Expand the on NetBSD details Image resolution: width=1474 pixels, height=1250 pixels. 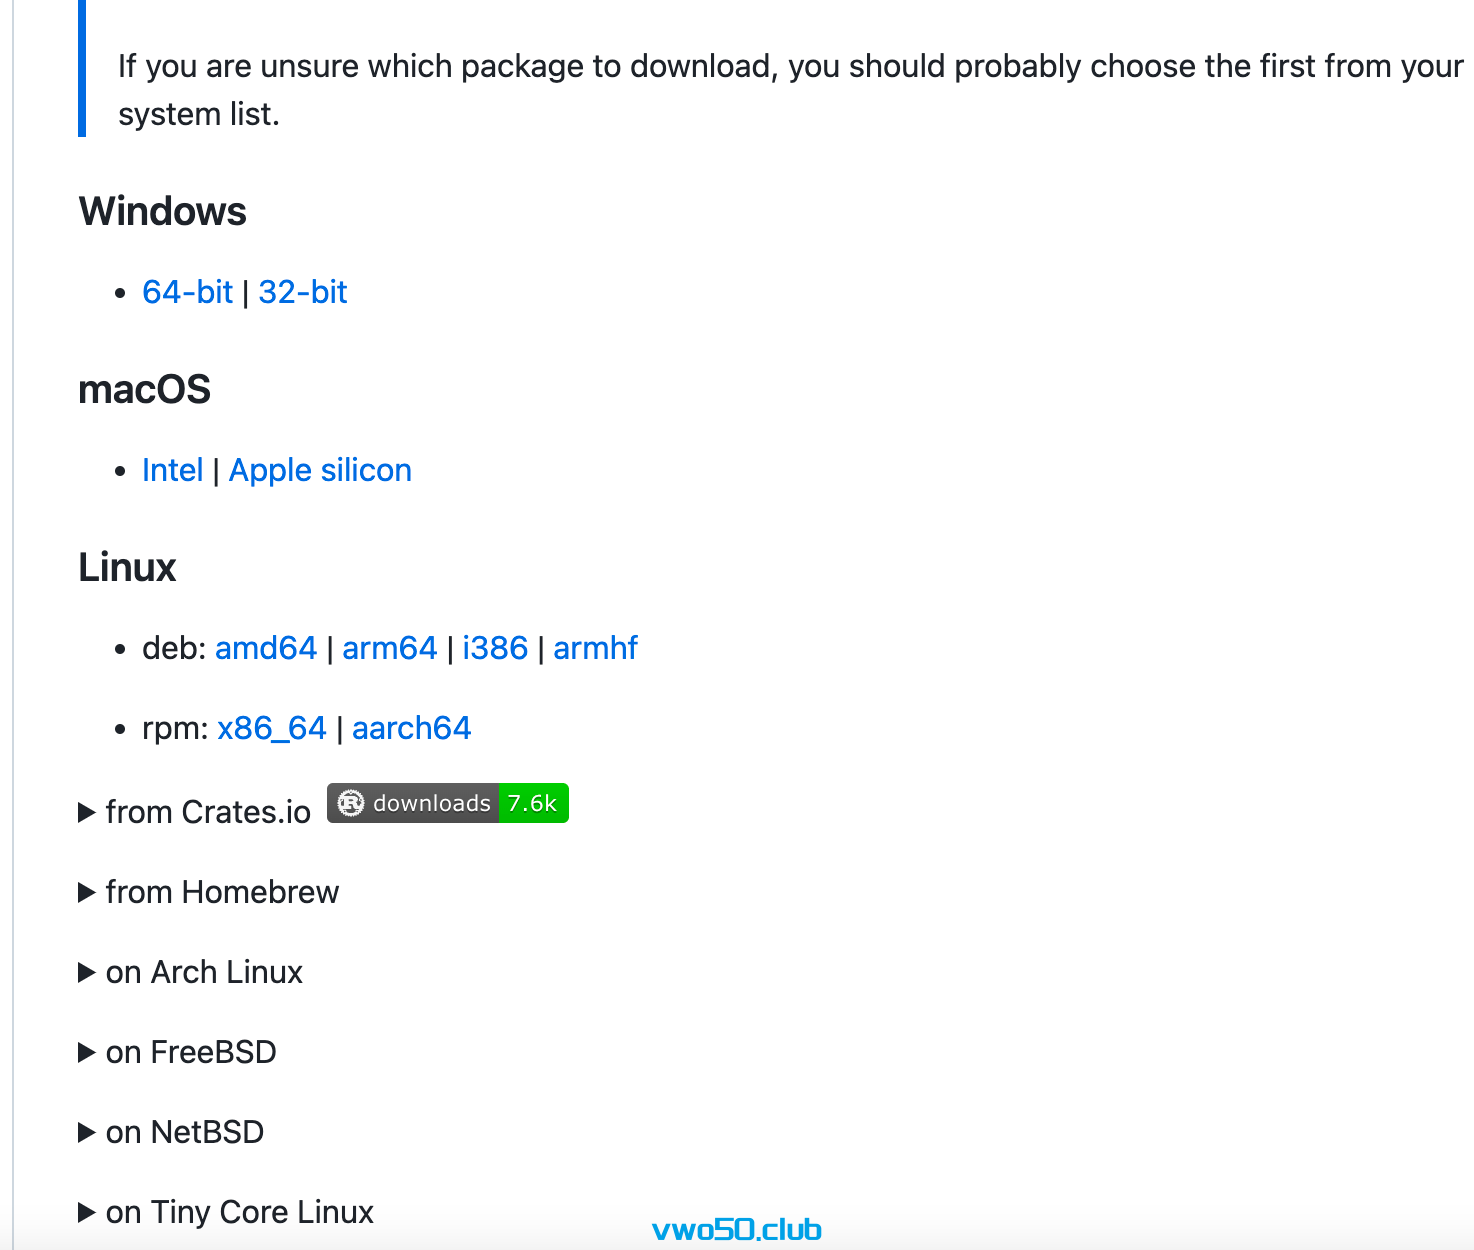pos(172,1132)
